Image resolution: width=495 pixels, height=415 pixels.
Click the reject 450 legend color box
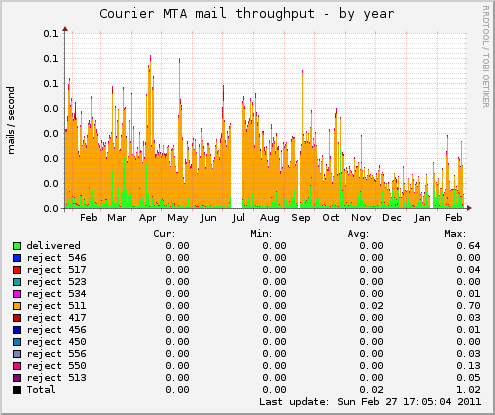pos(17,342)
